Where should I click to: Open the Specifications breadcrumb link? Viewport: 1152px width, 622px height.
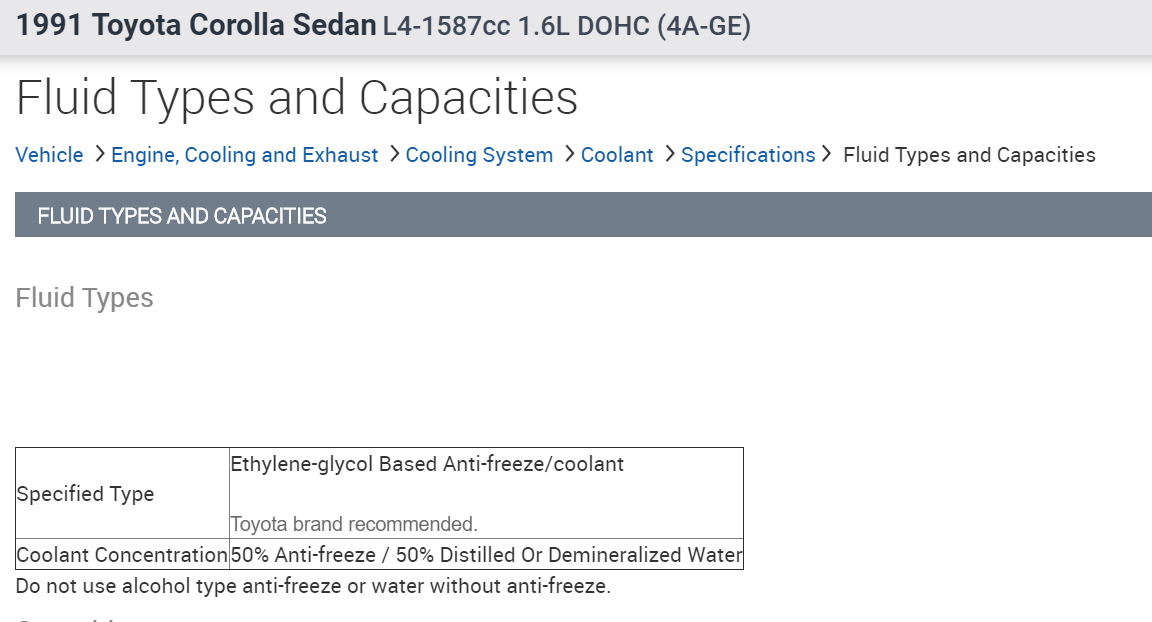[x=748, y=155]
